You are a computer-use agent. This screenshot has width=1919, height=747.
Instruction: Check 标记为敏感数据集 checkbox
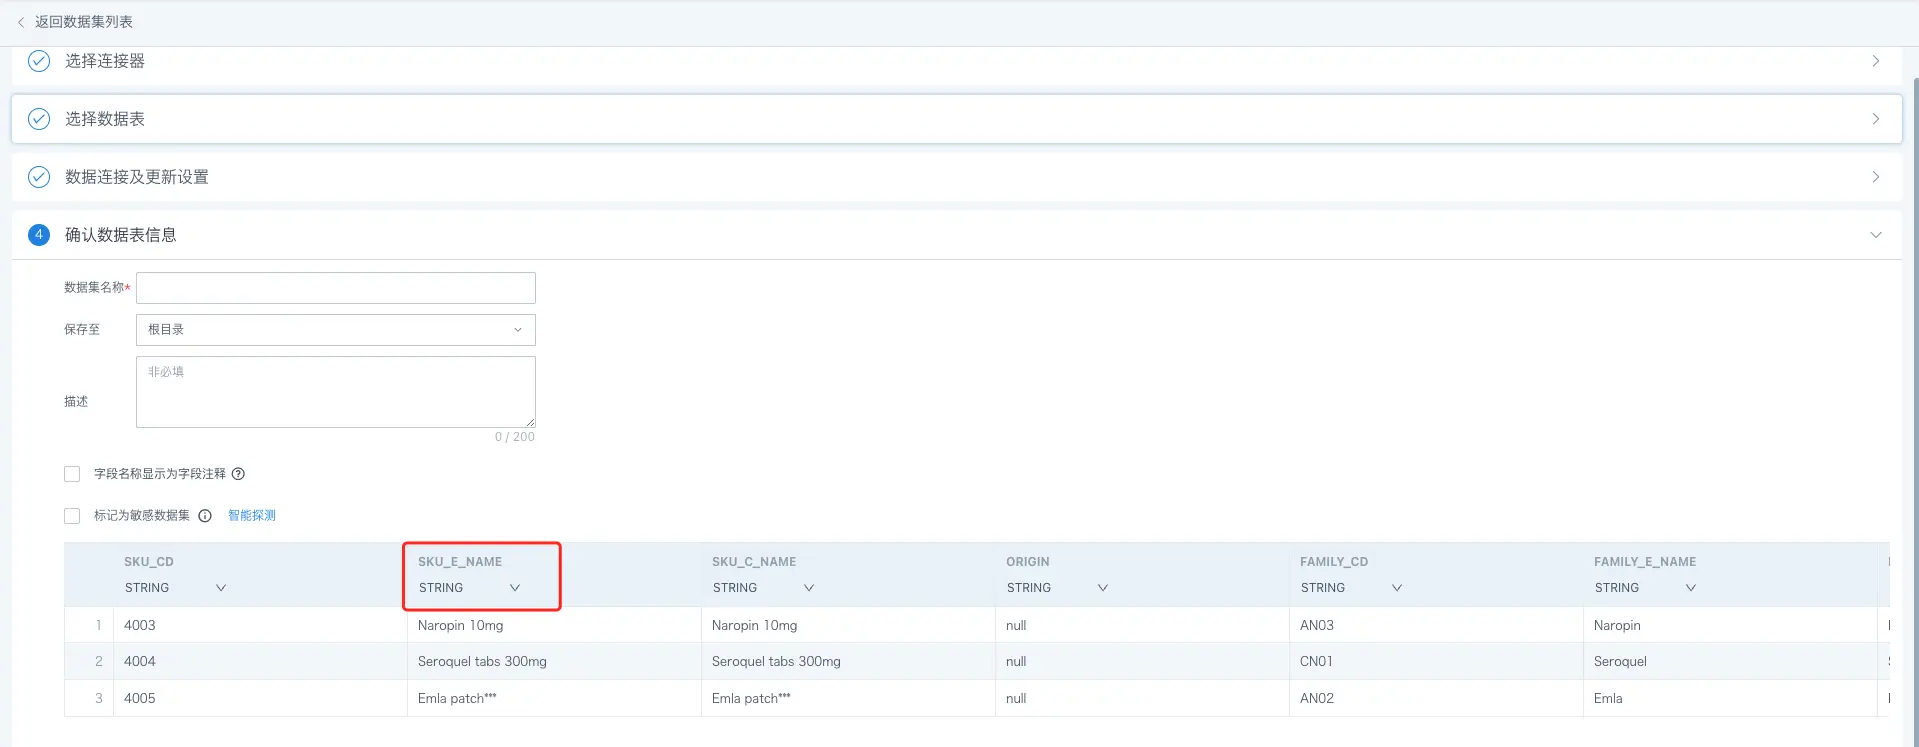click(72, 516)
